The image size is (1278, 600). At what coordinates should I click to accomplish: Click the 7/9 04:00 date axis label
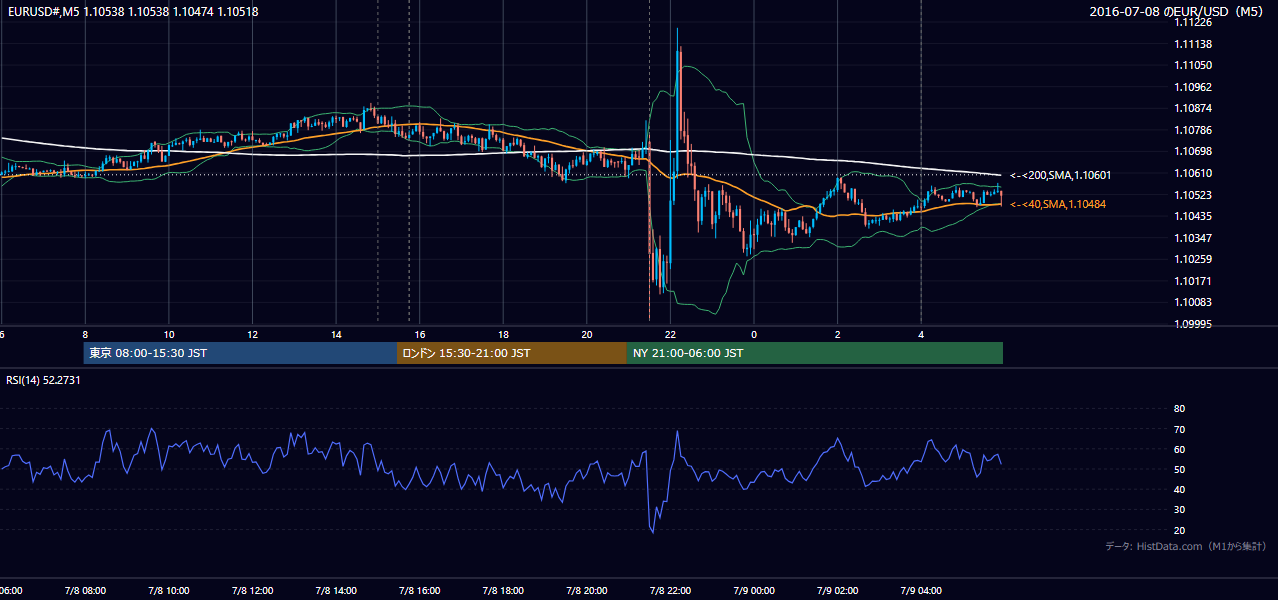[x=921, y=591]
